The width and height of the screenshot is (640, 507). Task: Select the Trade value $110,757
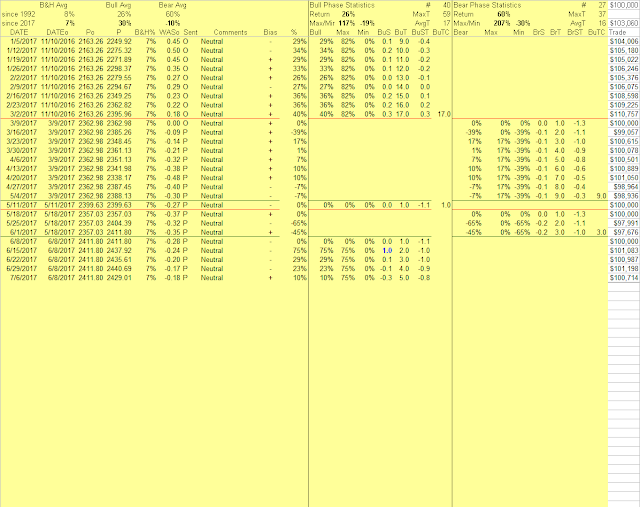click(x=624, y=114)
